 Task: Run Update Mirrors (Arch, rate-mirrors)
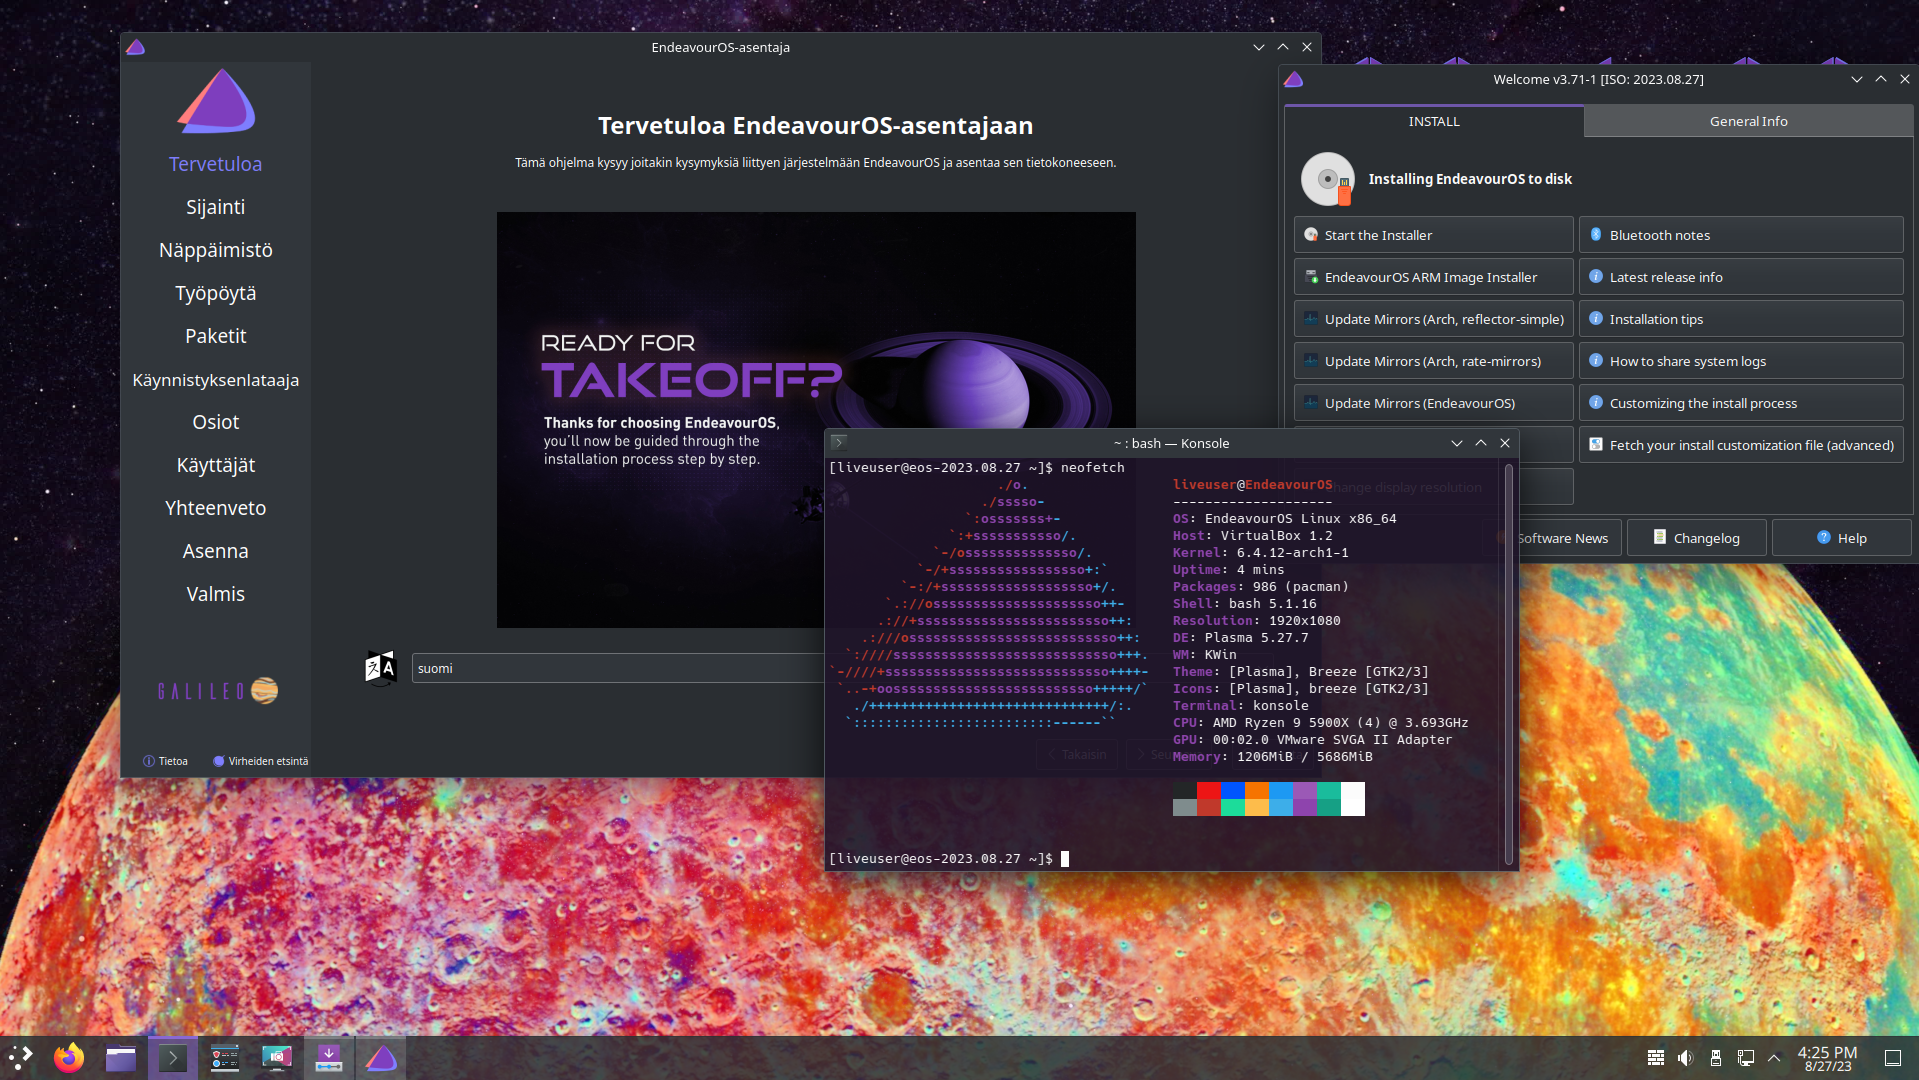pyautogui.click(x=1433, y=361)
